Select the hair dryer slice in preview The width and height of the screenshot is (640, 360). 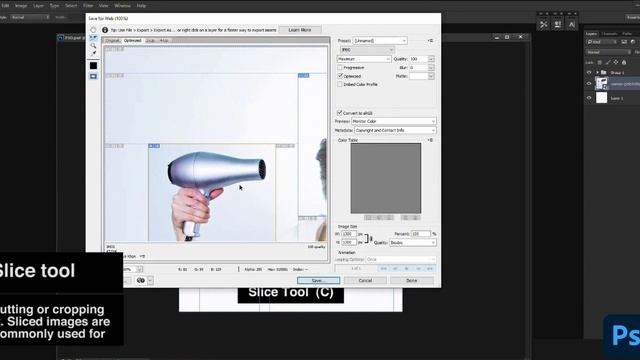click(x=212, y=192)
